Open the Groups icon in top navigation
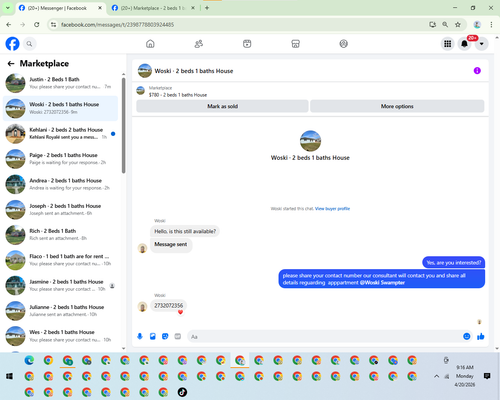The image size is (500, 400). (344, 44)
